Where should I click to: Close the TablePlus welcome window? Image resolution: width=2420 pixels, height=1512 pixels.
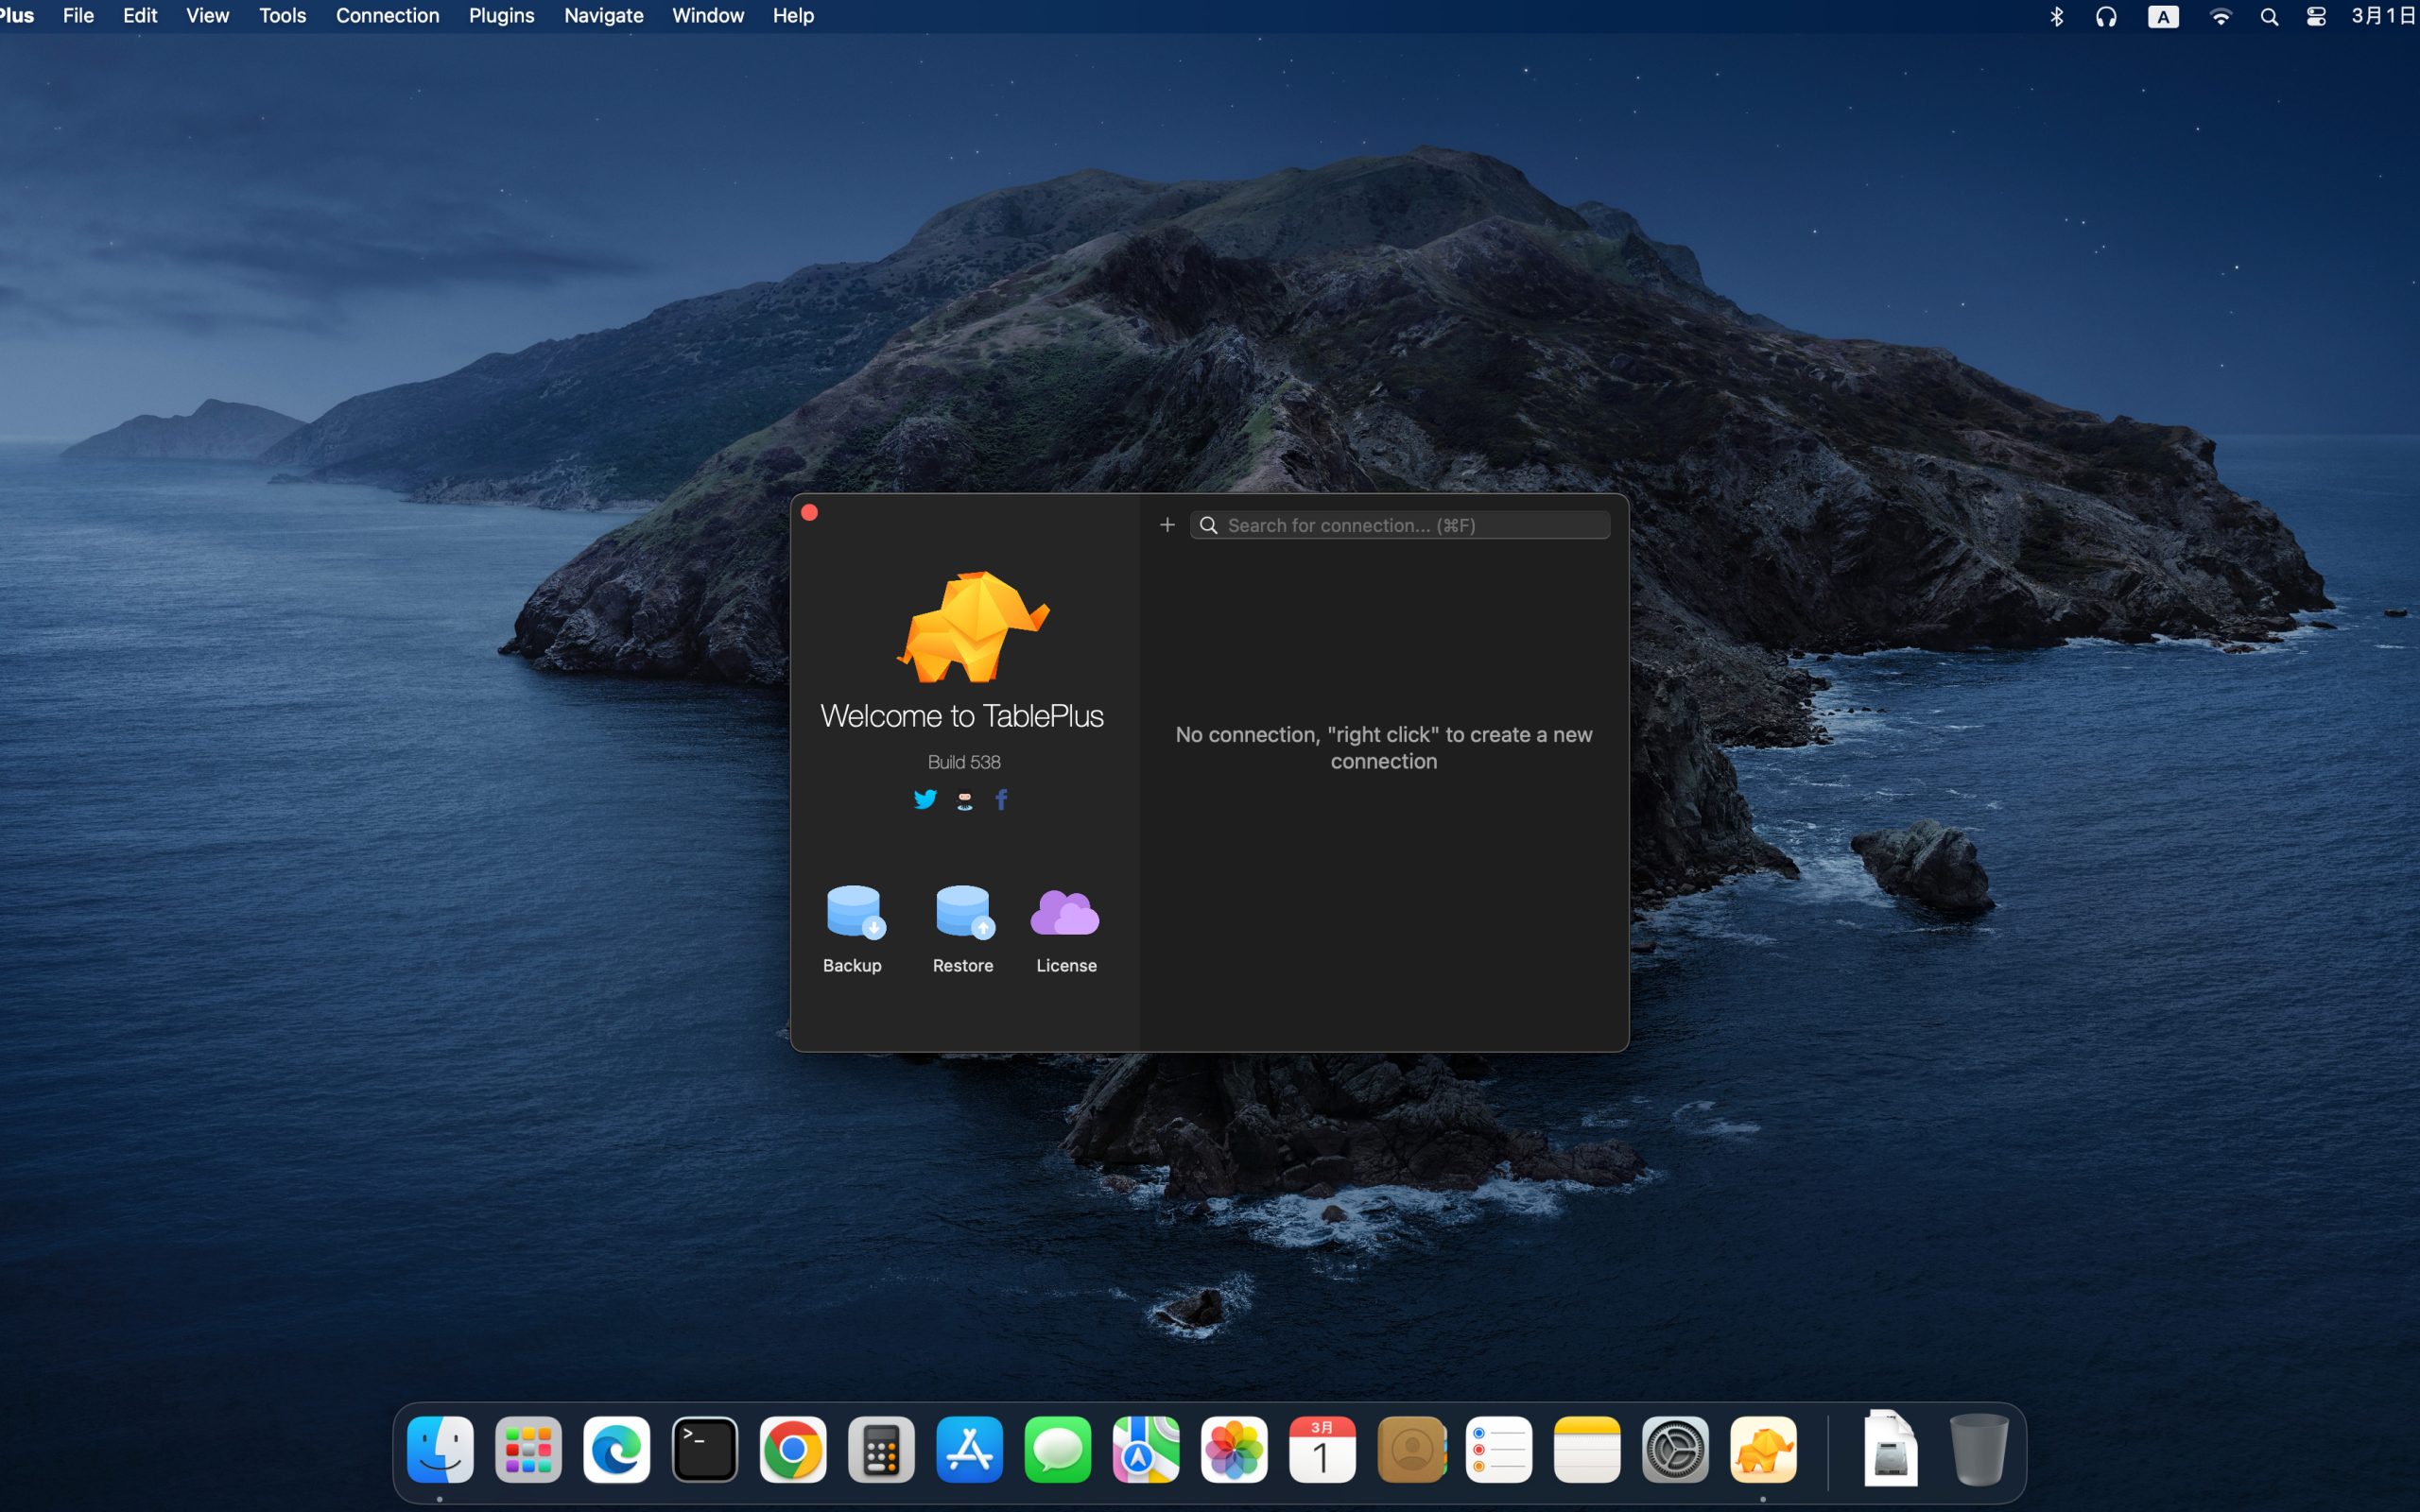point(810,513)
